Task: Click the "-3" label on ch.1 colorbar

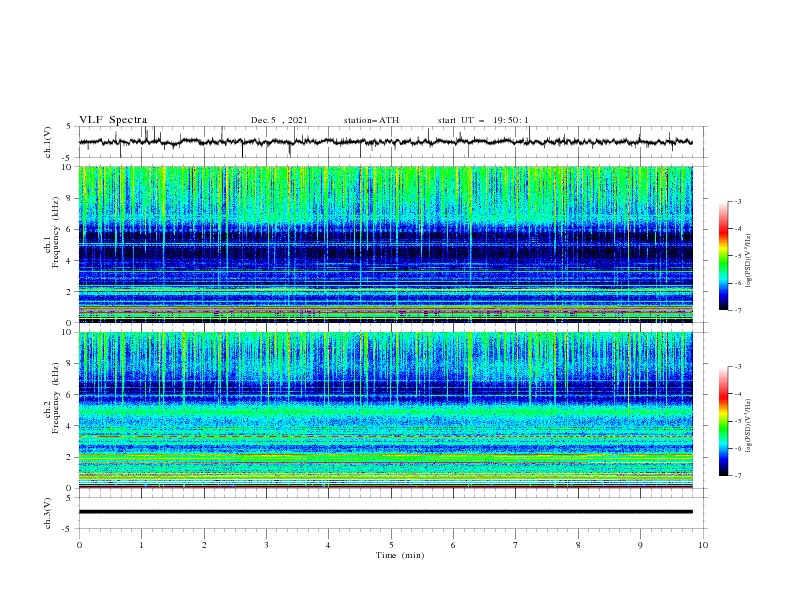Action: [737, 201]
